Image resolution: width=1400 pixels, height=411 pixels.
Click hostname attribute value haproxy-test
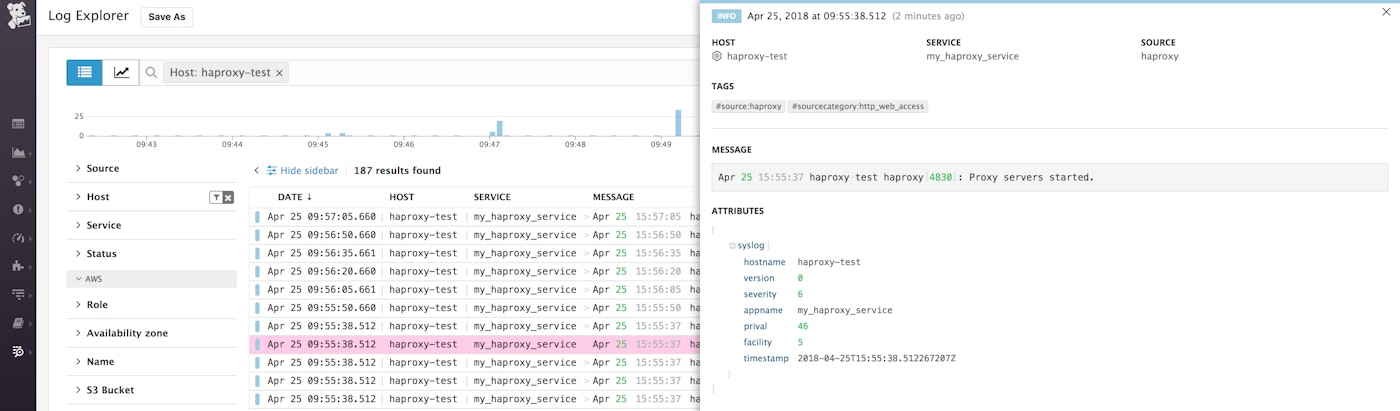pos(829,262)
